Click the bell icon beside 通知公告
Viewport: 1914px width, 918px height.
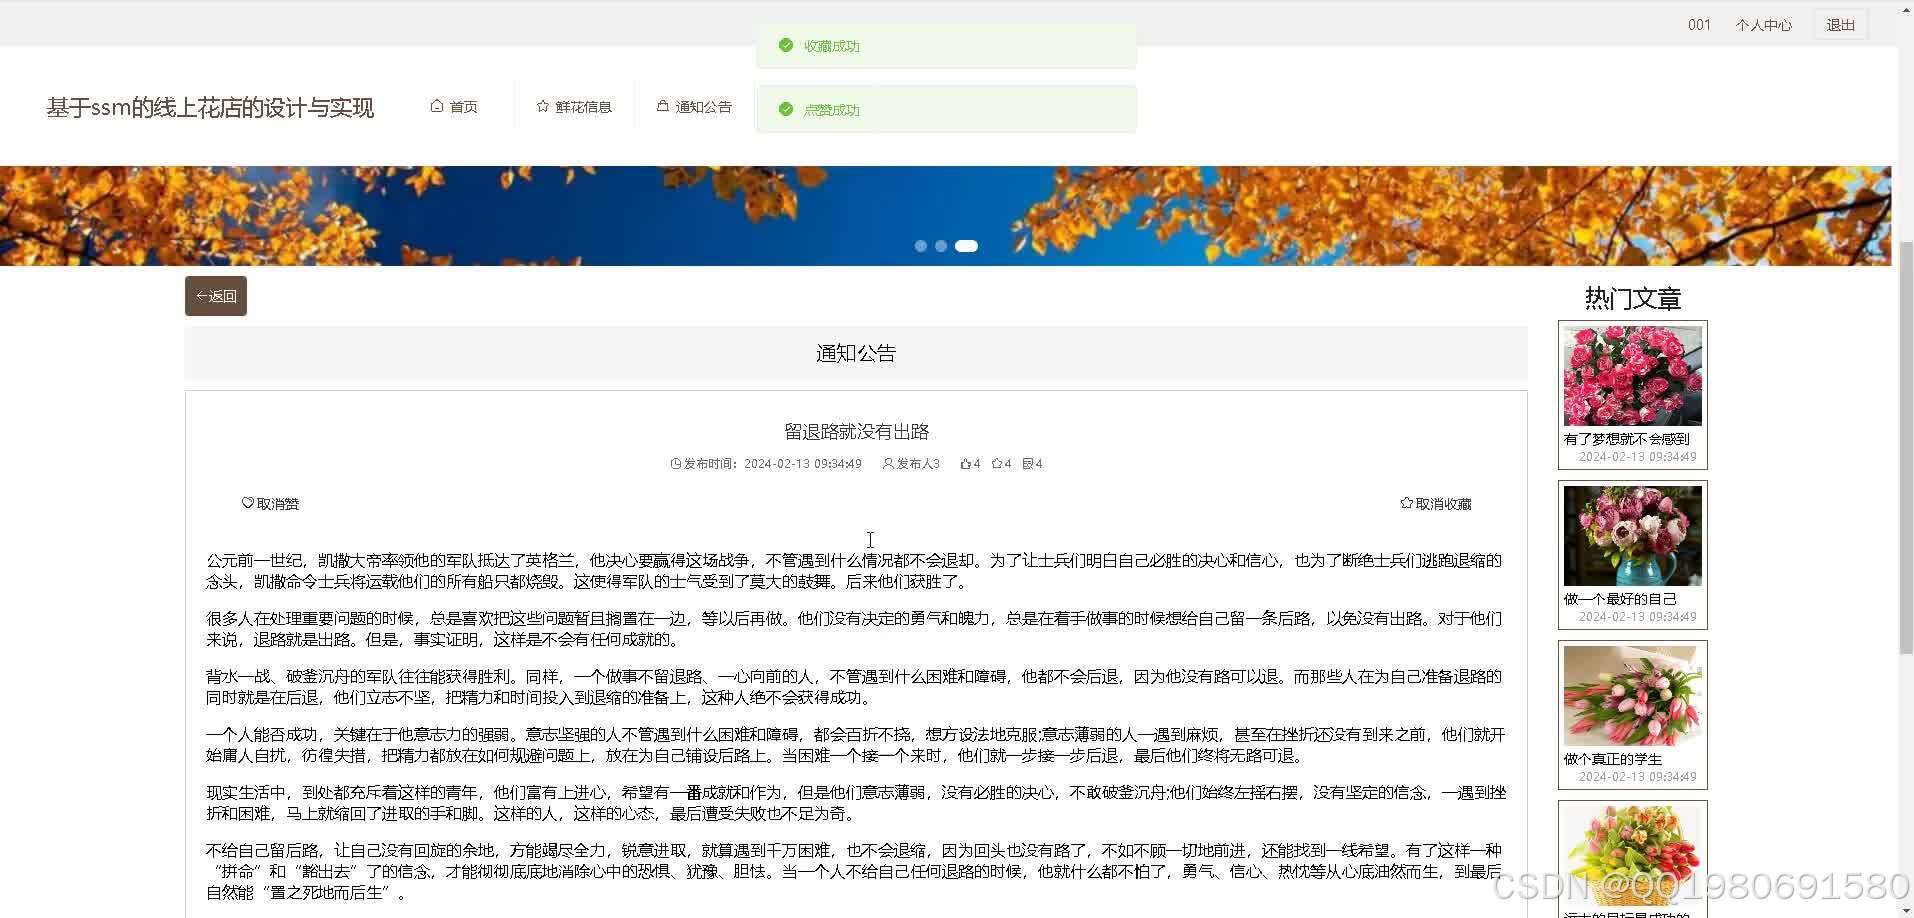663,104
